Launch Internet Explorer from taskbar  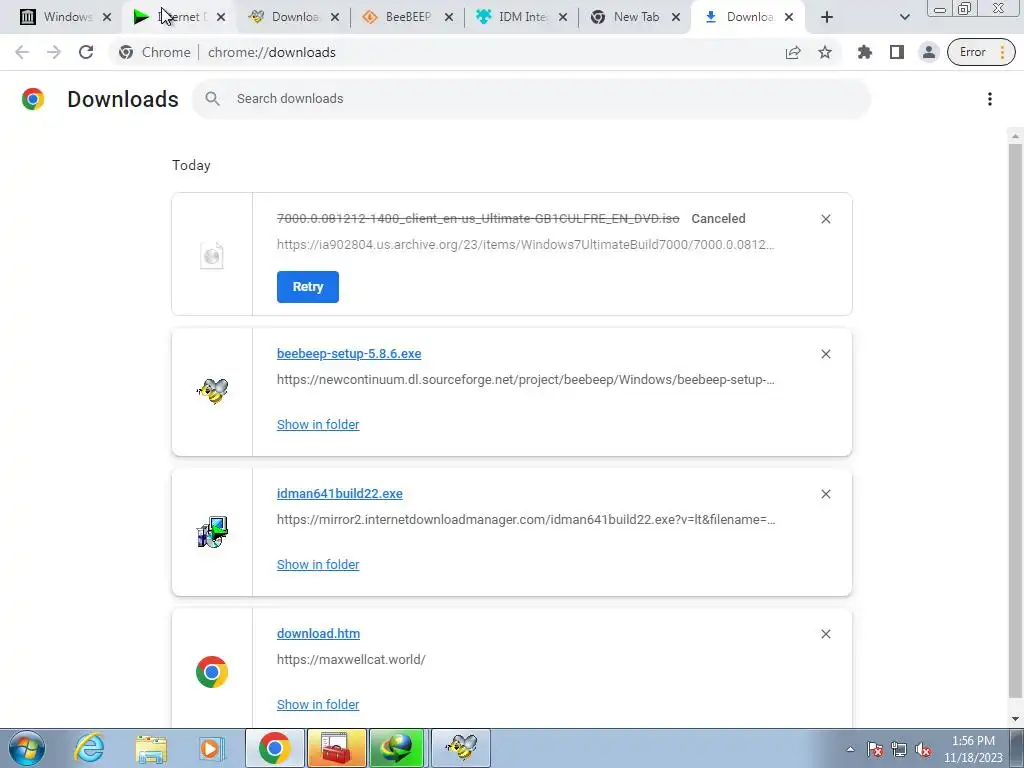pyautogui.click(x=89, y=748)
